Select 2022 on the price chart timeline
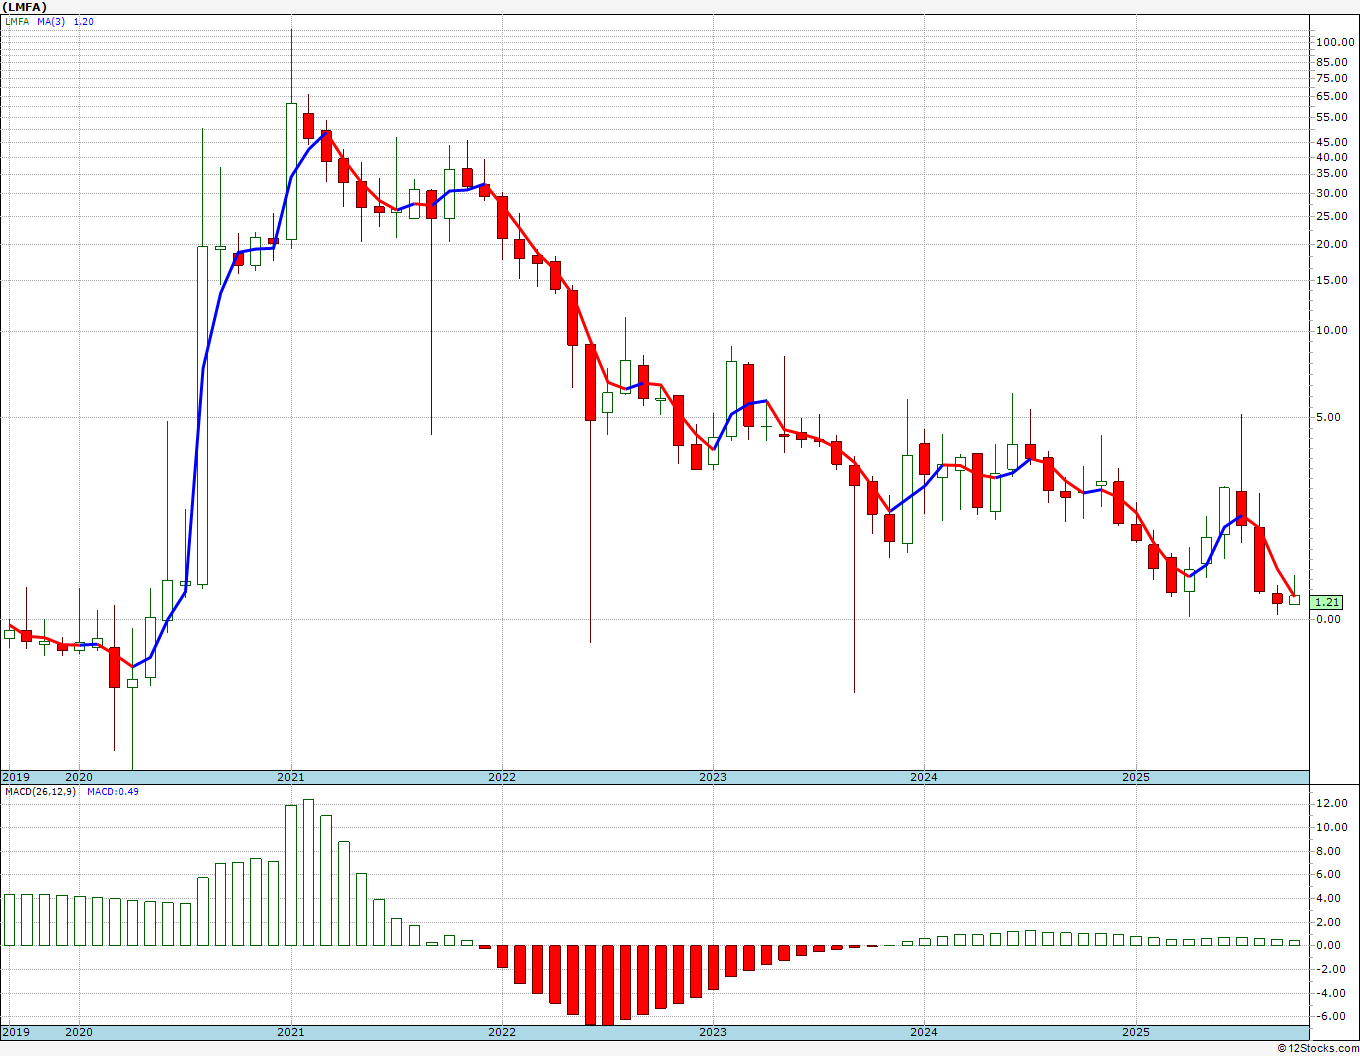This screenshot has width=1360, height=1056. 501,777
